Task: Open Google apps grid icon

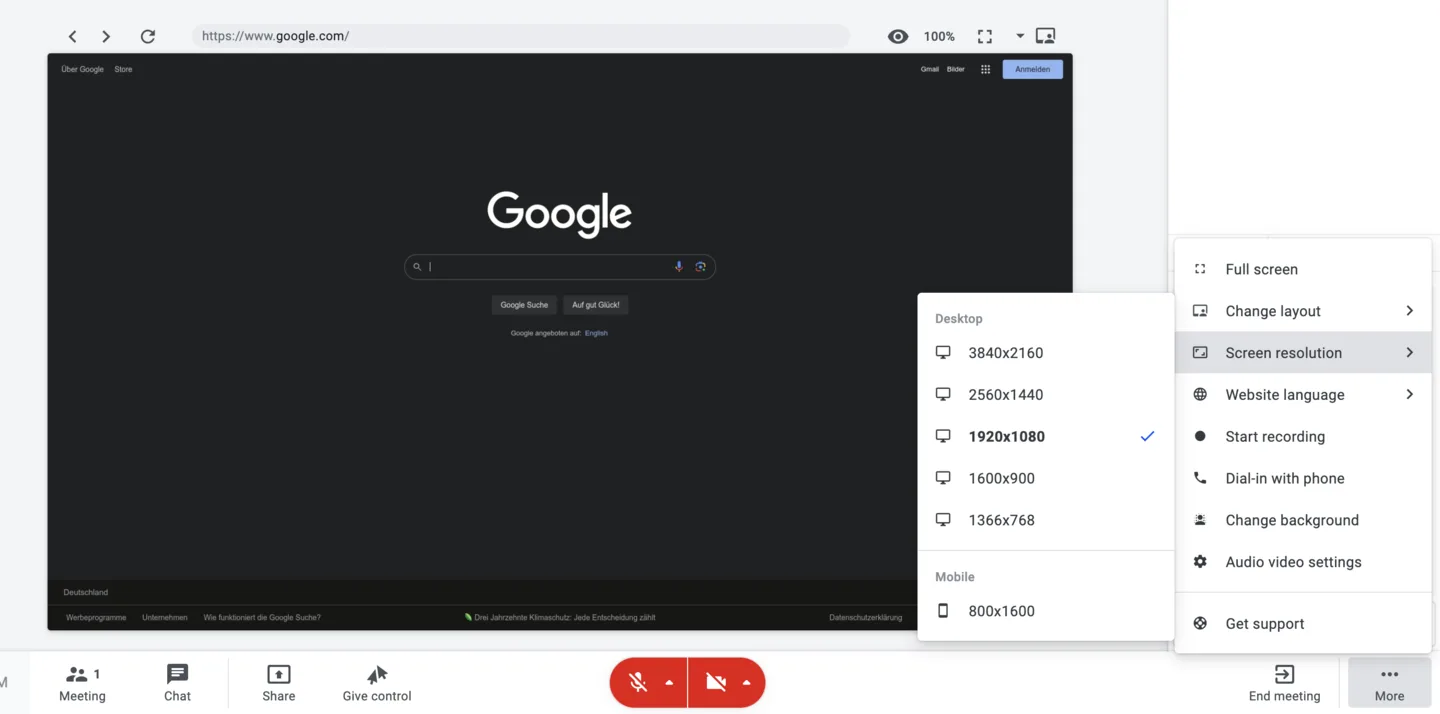Action: pos(985,69)
